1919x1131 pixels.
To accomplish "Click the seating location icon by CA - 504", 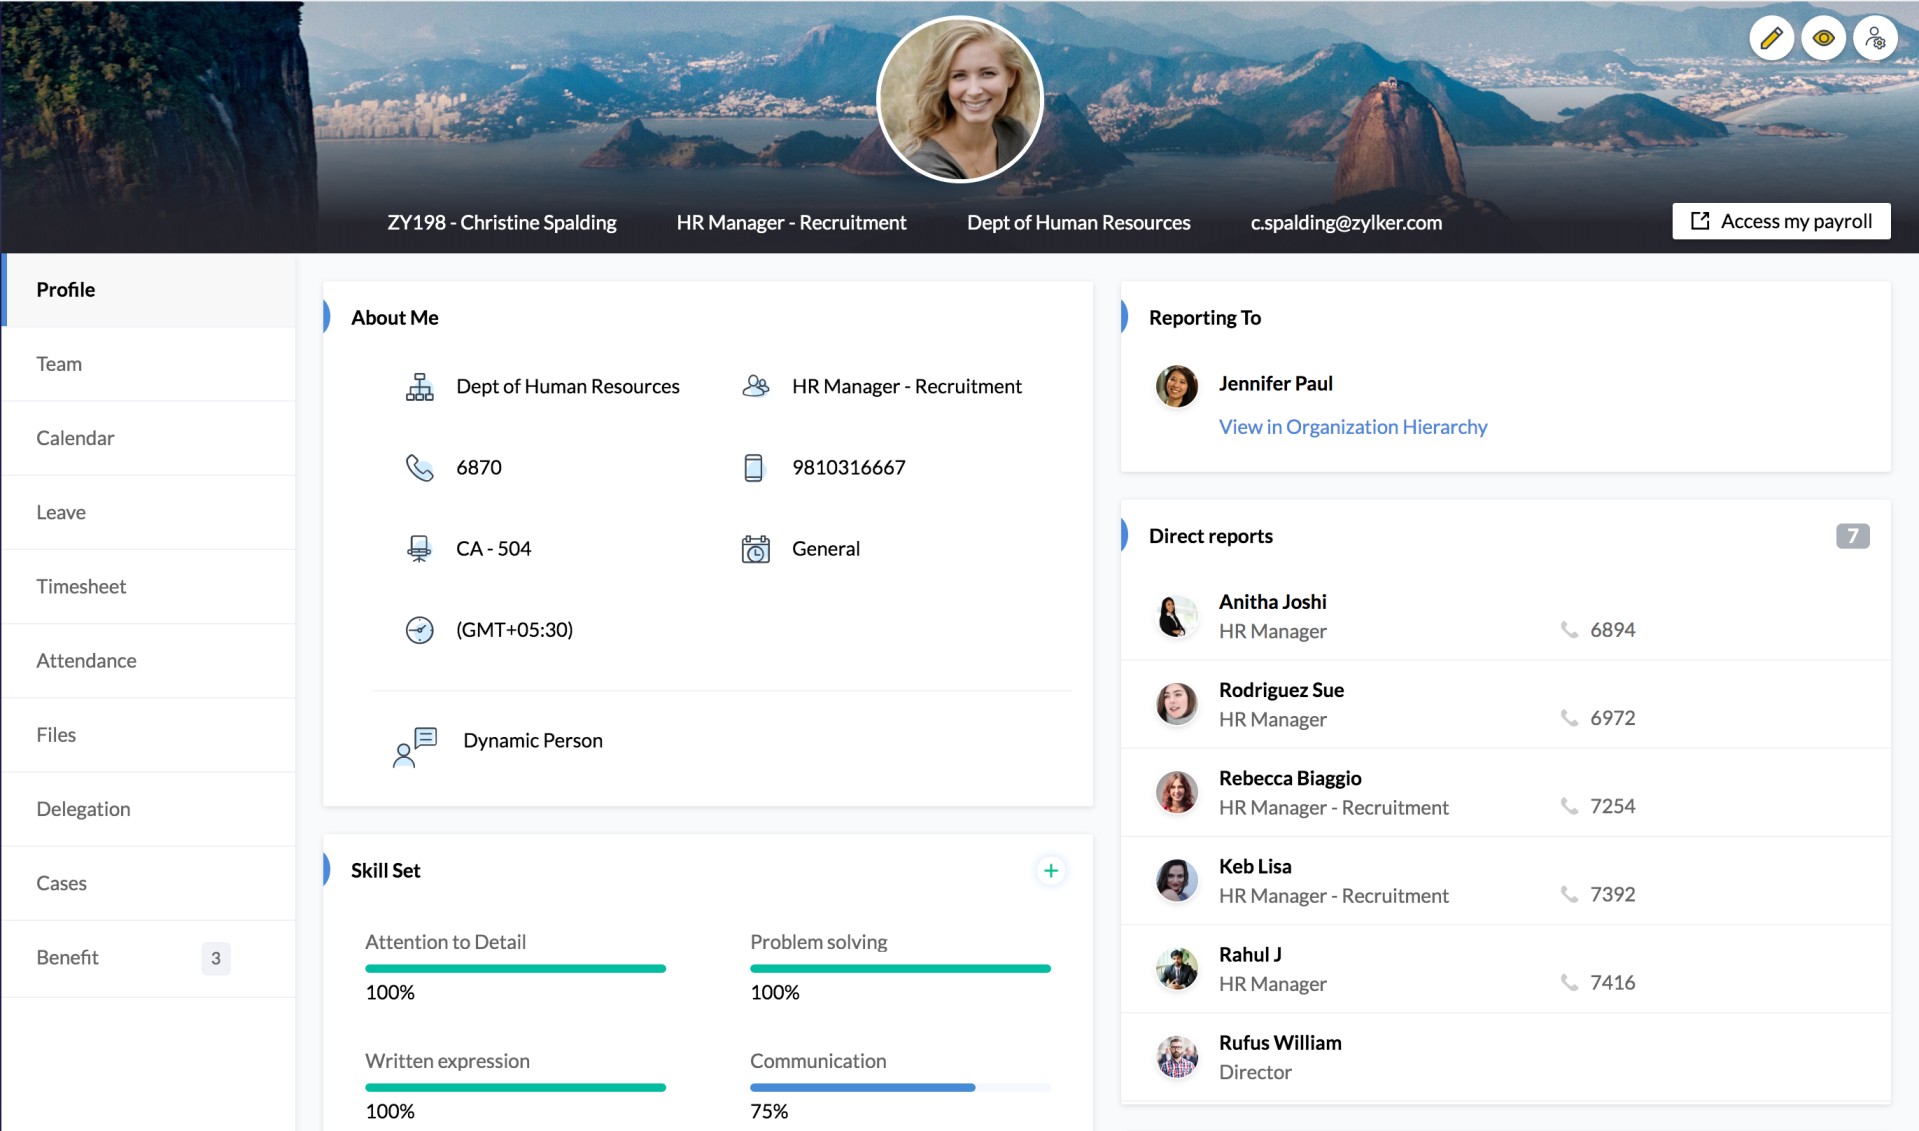I will click(x=419, y=549).
